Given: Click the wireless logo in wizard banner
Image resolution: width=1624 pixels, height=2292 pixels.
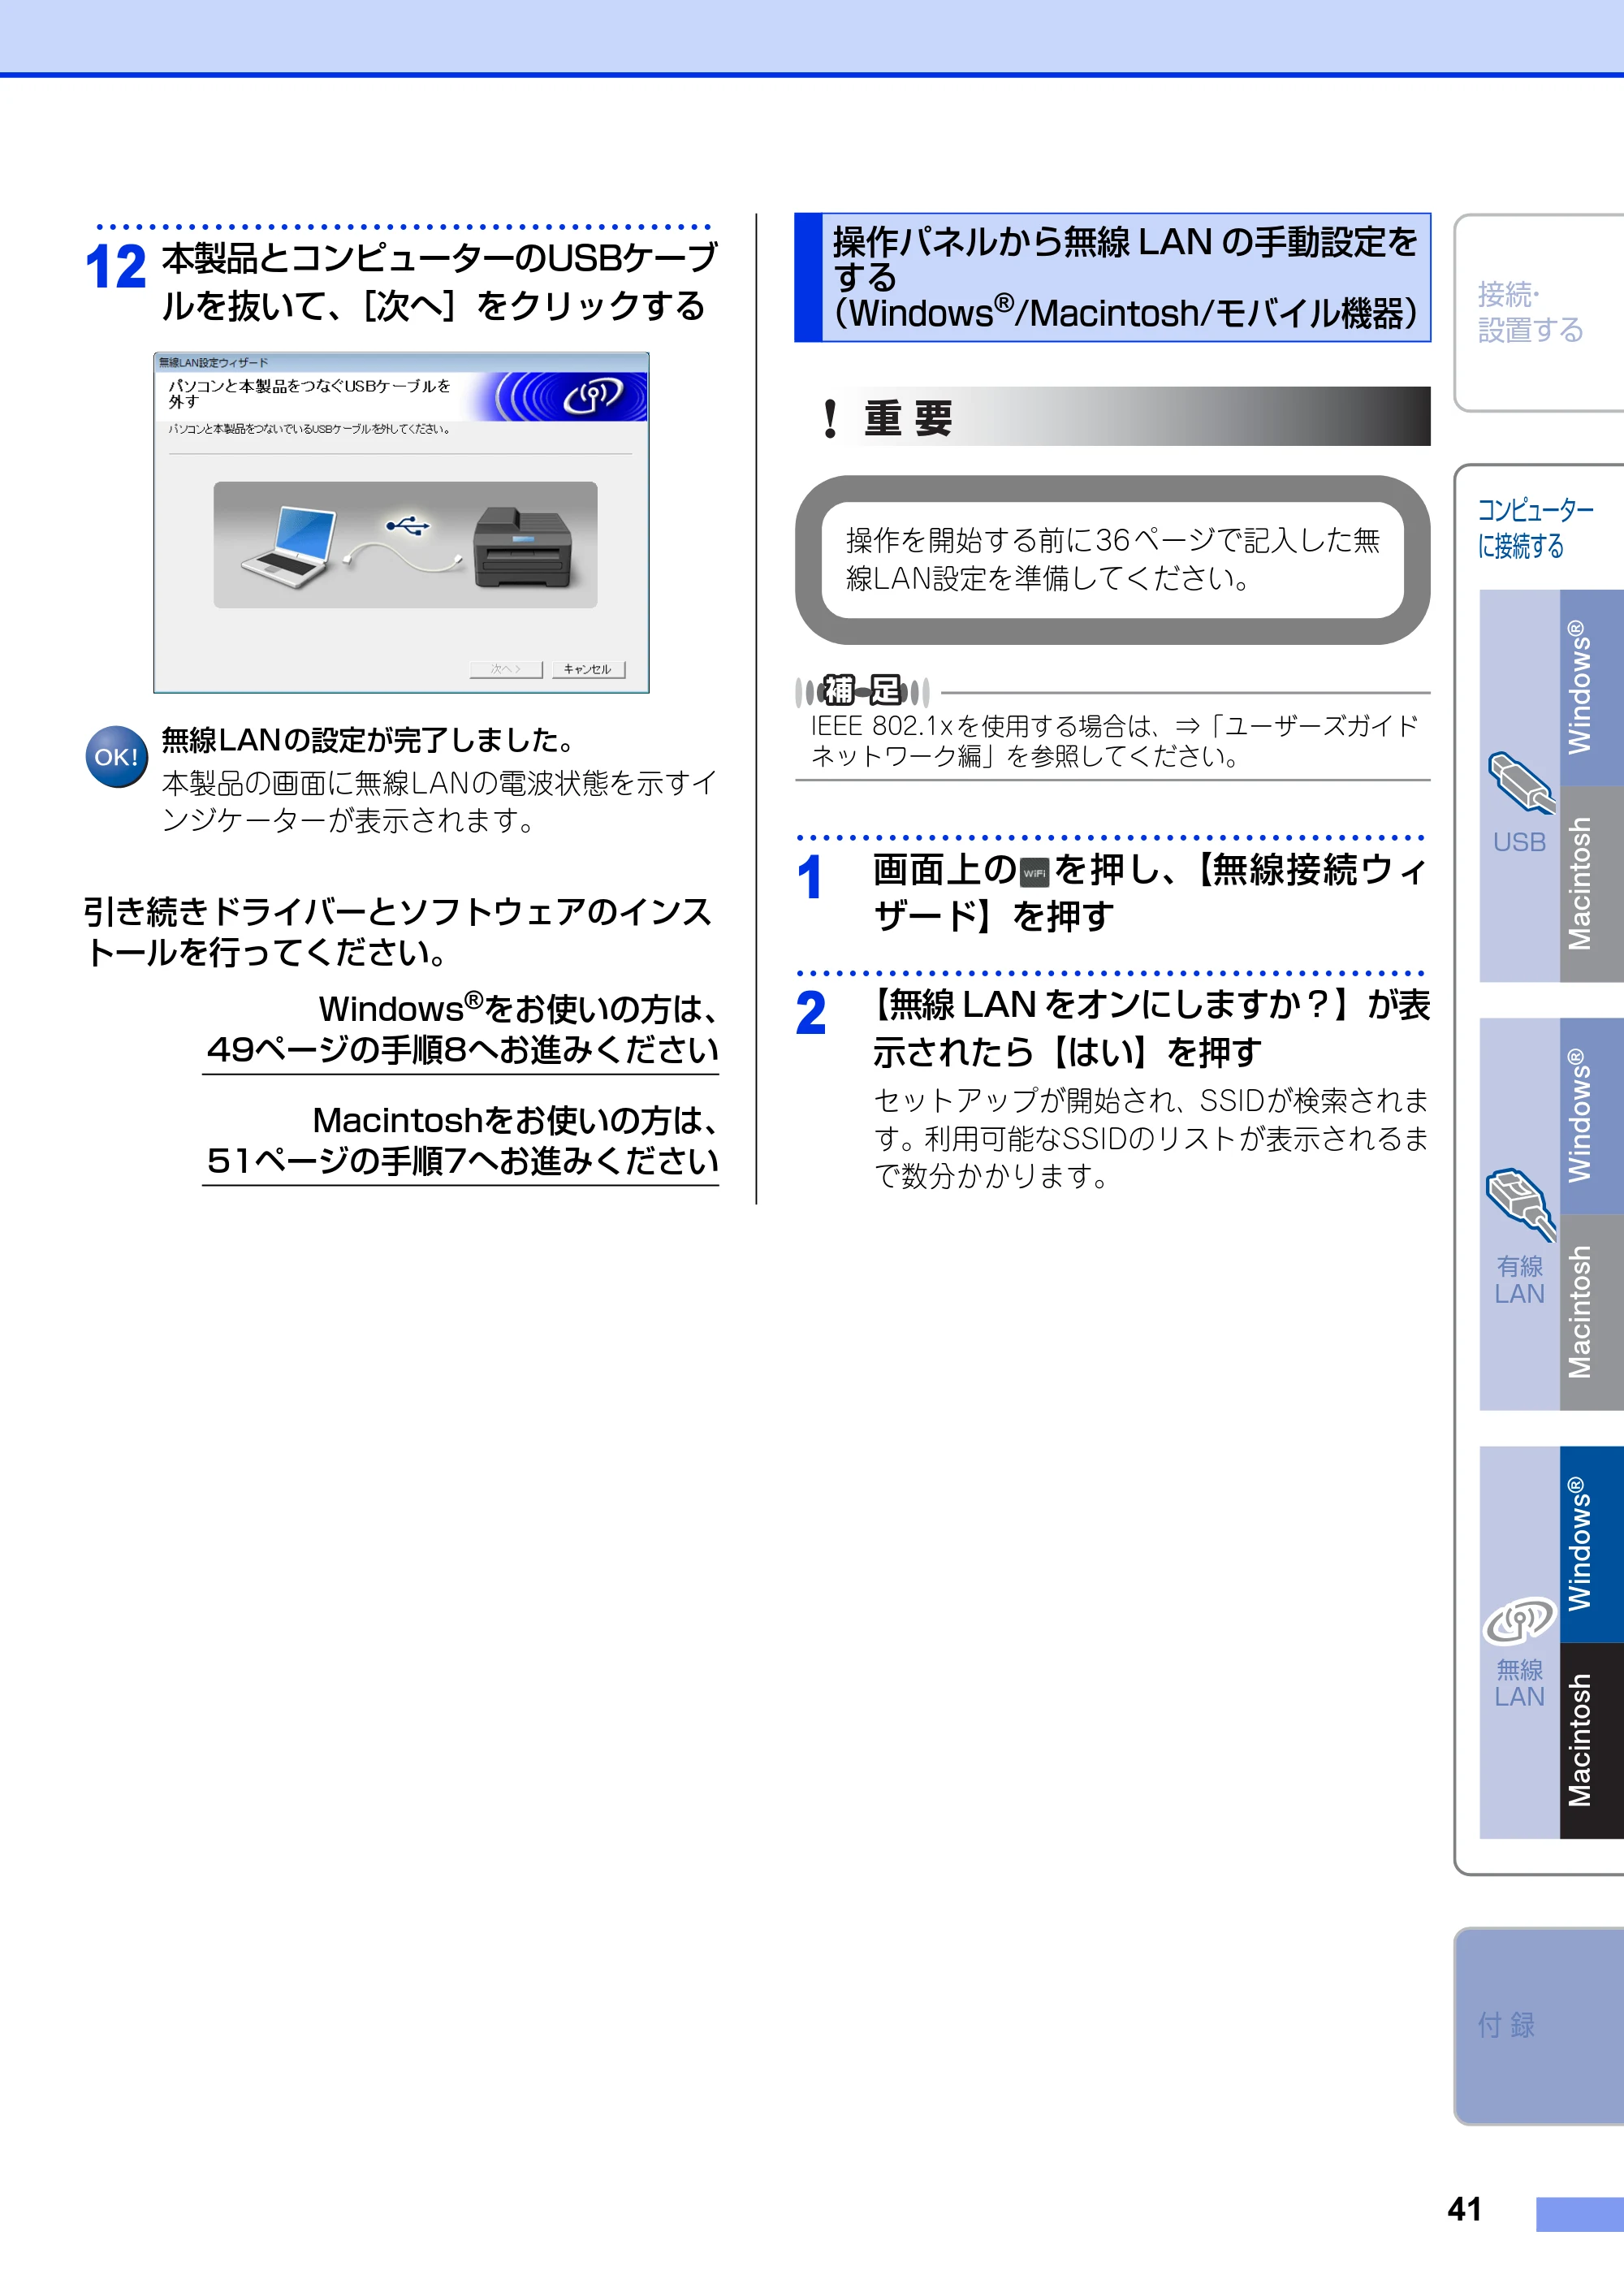Looking at the screenshot, I should (x=592, y=397).
